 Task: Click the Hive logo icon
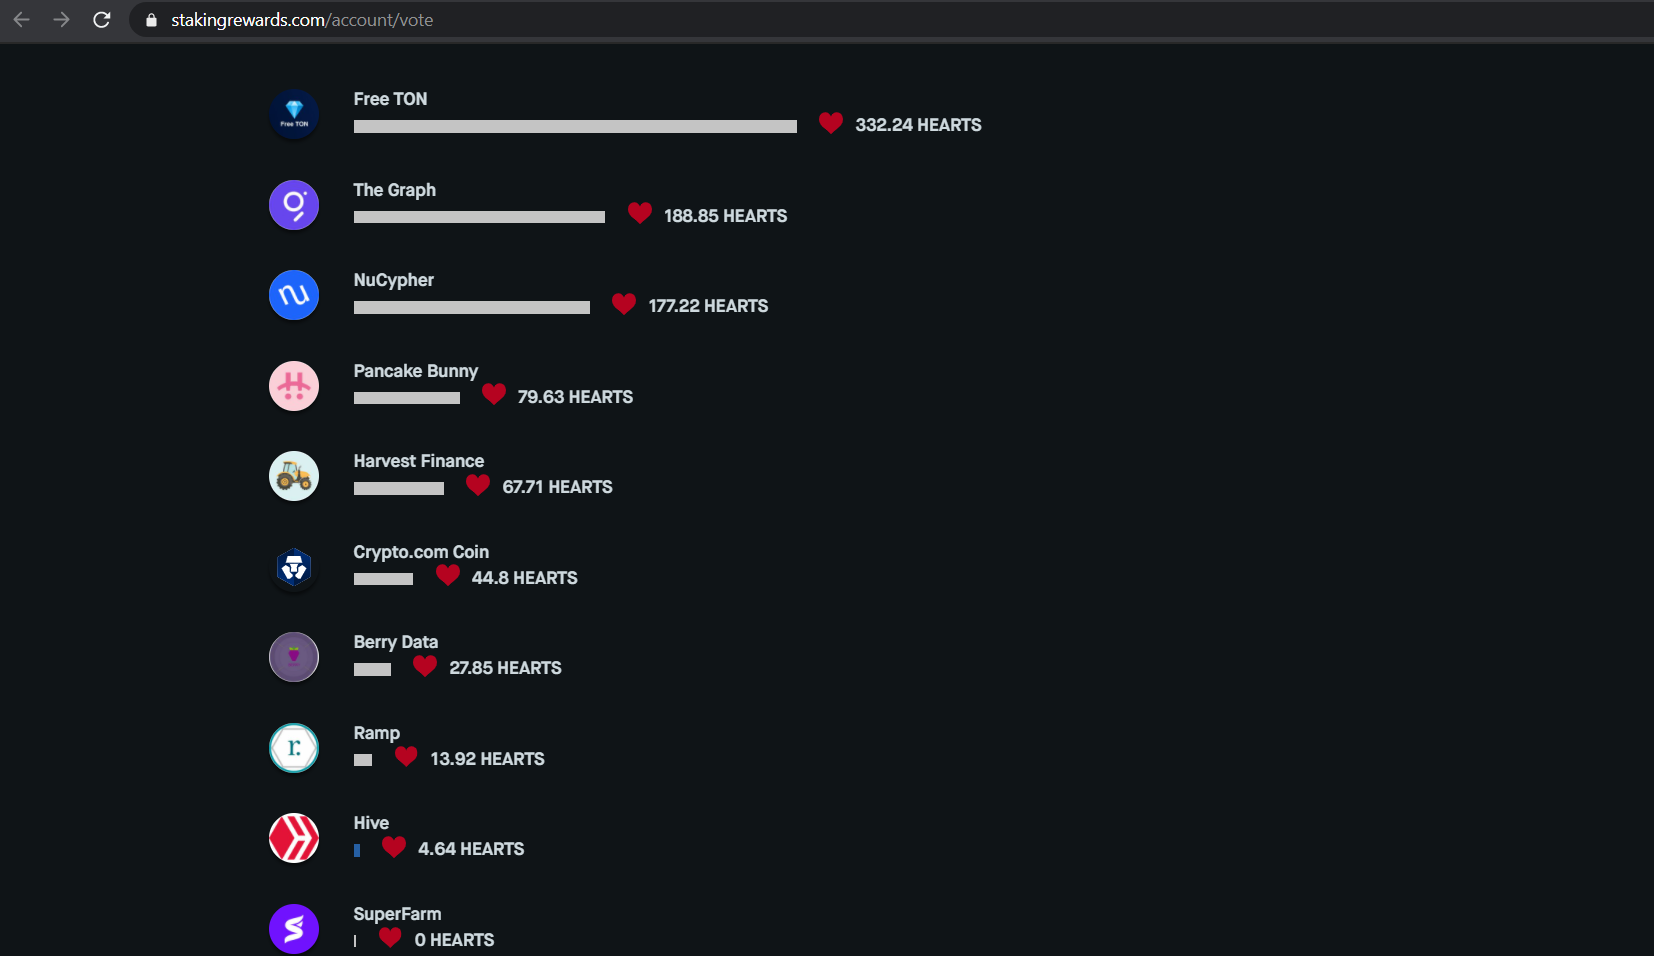294,838
